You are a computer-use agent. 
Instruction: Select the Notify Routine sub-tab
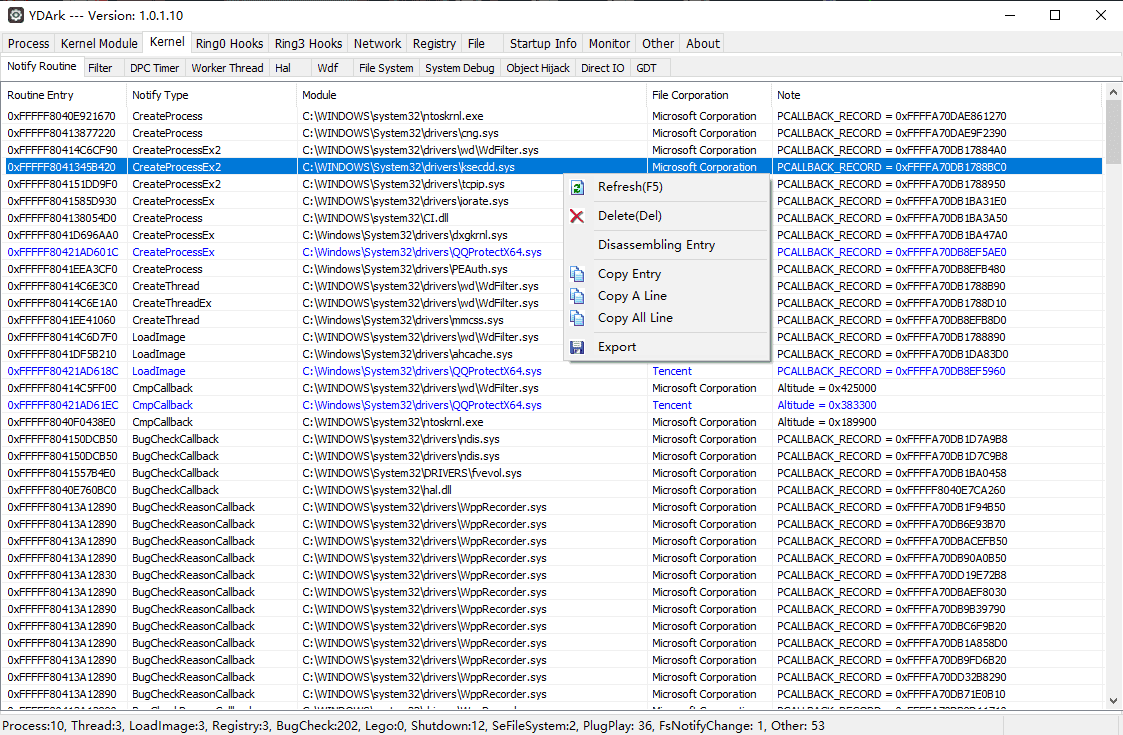pyautogui.click(x=42, y=66)
